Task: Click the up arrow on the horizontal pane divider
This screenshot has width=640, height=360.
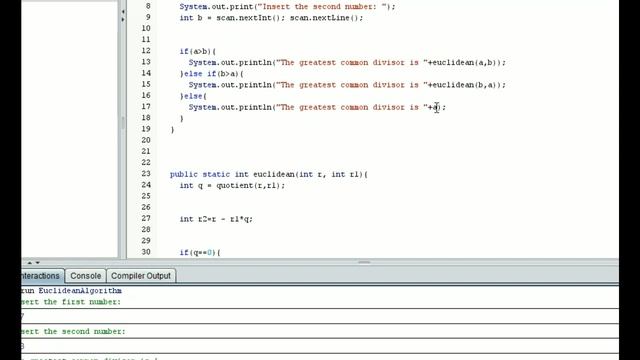Action: [x=29, y=263]
